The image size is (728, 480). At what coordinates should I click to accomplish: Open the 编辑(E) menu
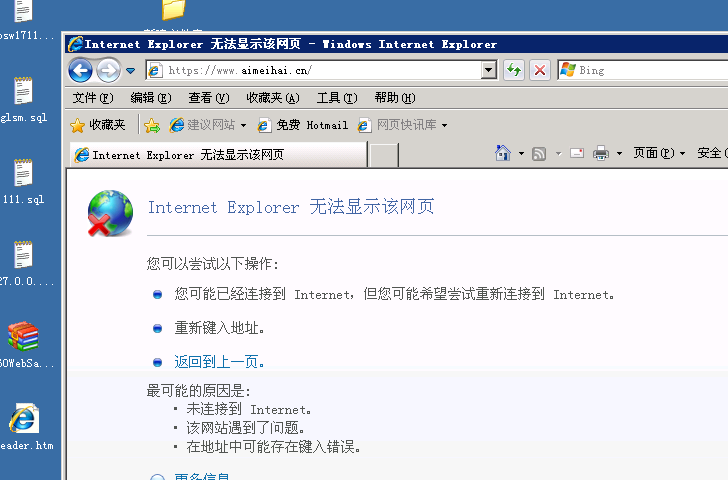point(151,98)
